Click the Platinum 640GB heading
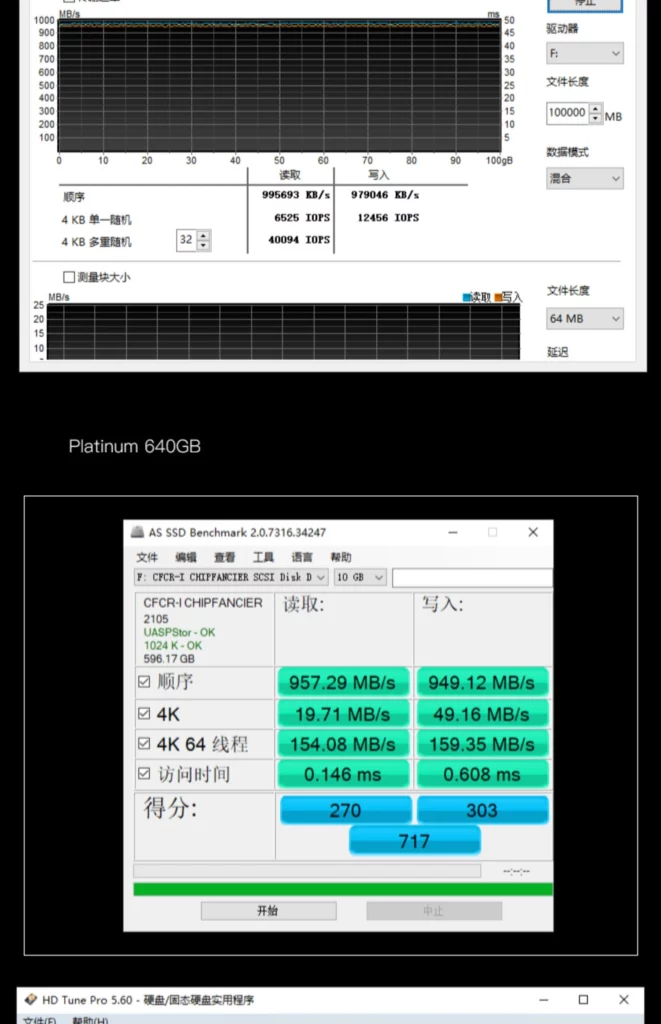This screenshot has height=1024, width=661. tap(135, 447)
